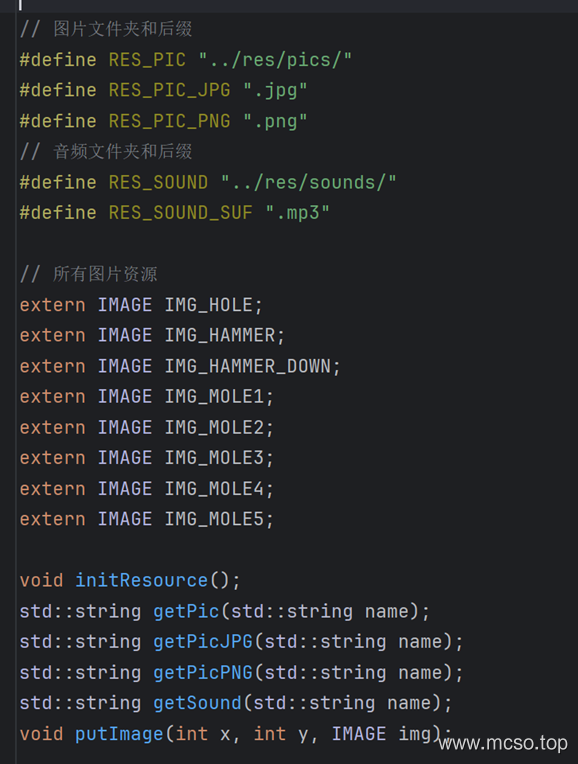Click the IMG_MOLE4 variable name

tap(214, 489)
